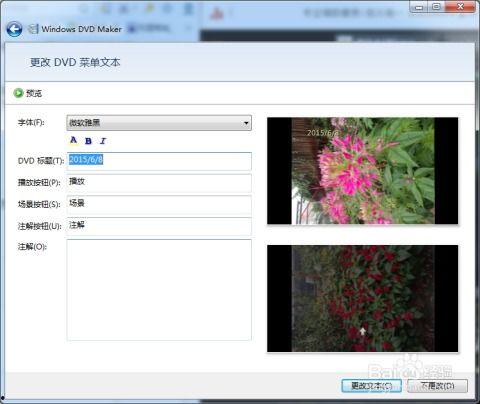
Task: Select the pink flower menu preview thumbnail
Action: (363, 171)
